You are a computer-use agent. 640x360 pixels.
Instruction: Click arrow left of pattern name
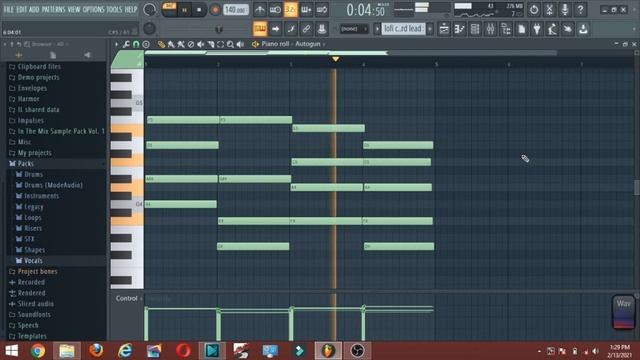point(377,29)
